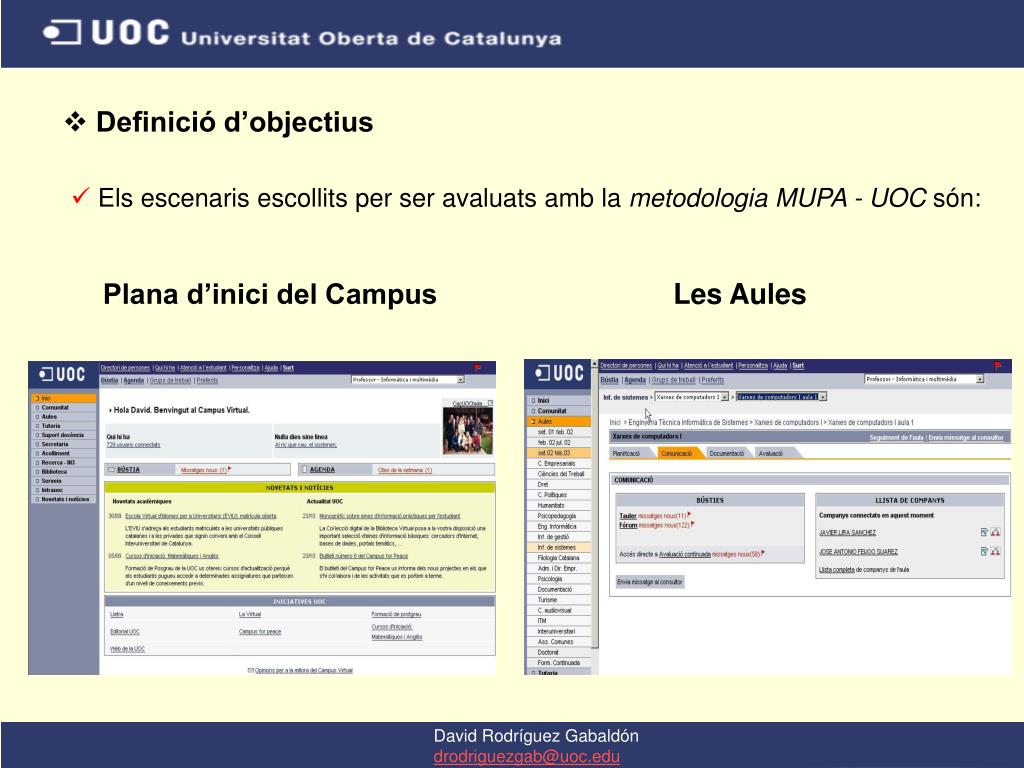Open the Campus for peace initiative link

click(260, 632)
